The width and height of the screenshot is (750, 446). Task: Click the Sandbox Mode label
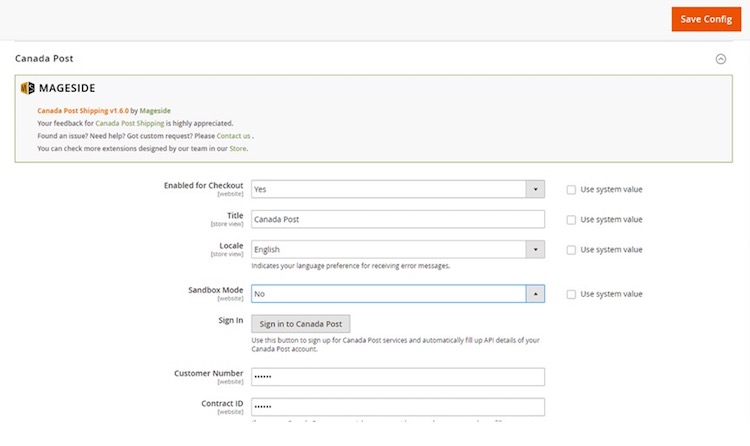coord(215,290)
